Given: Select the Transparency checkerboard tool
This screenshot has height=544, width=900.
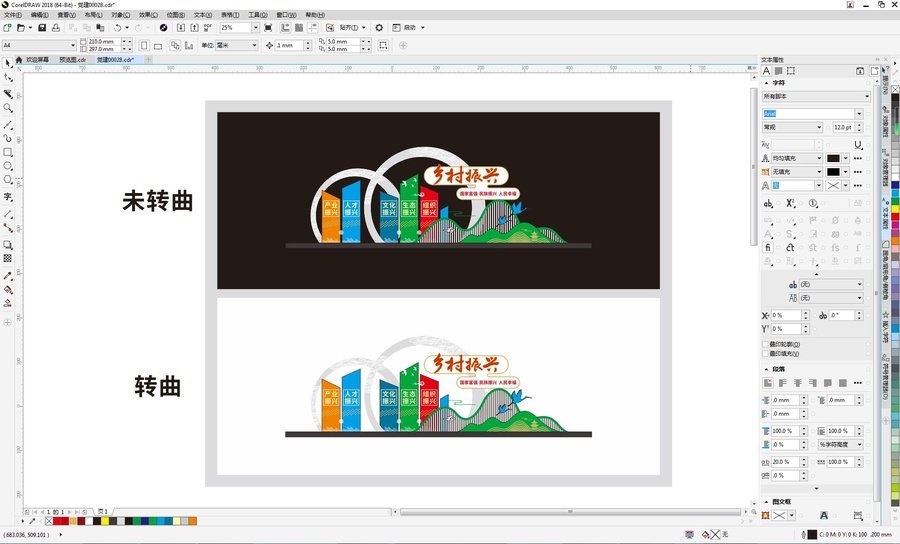Looking at the screenshot, I should [x=7, y=259].
